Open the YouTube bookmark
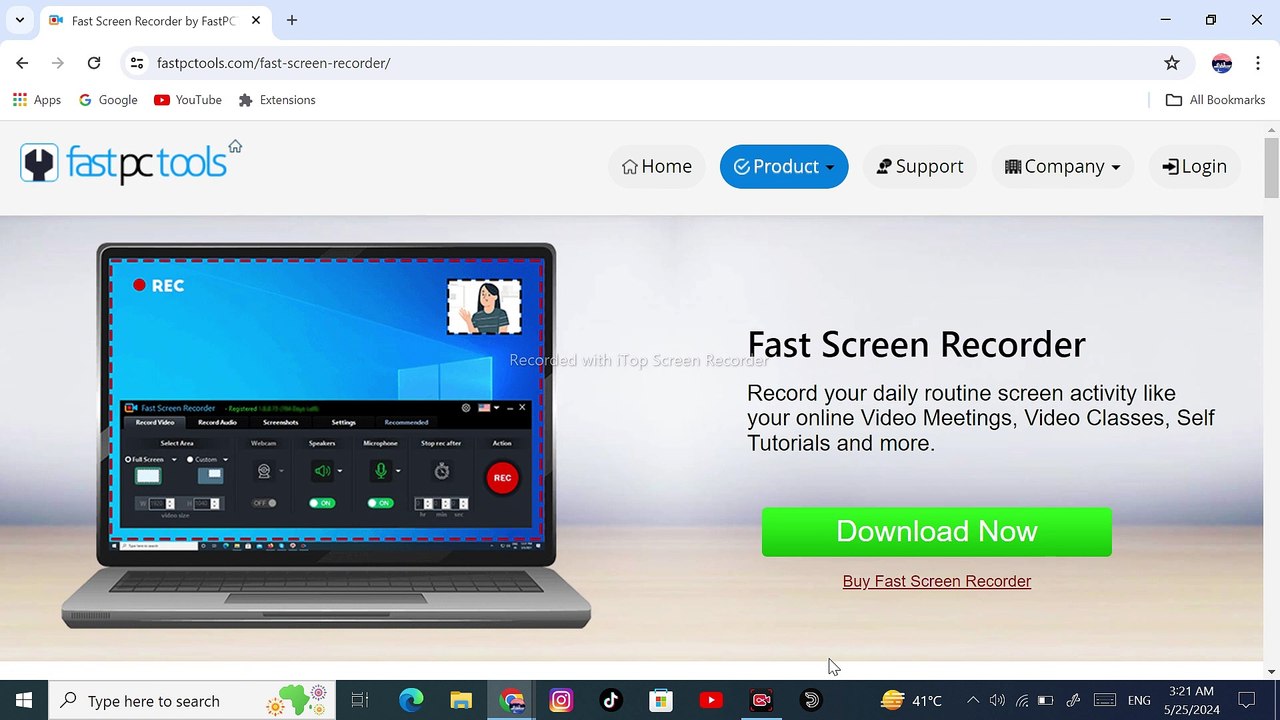1280x720 pixels. point(188,100)
